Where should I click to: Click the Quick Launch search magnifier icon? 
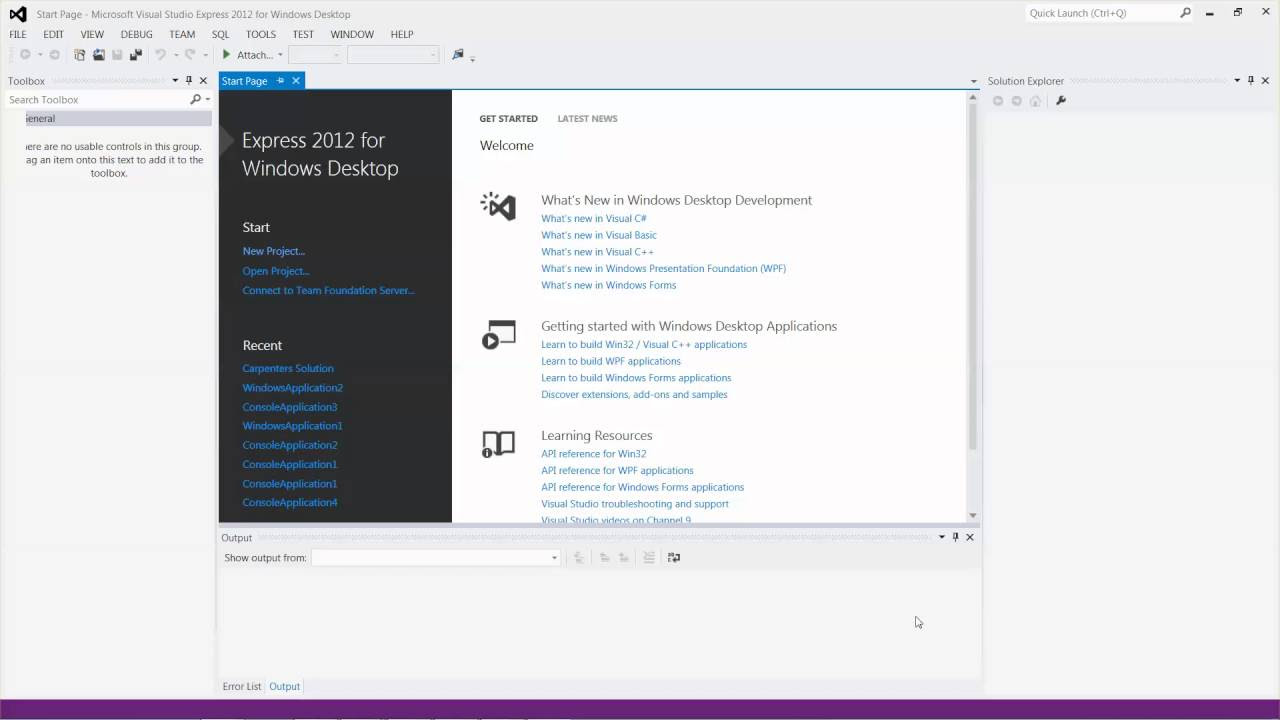point(1185,13)
